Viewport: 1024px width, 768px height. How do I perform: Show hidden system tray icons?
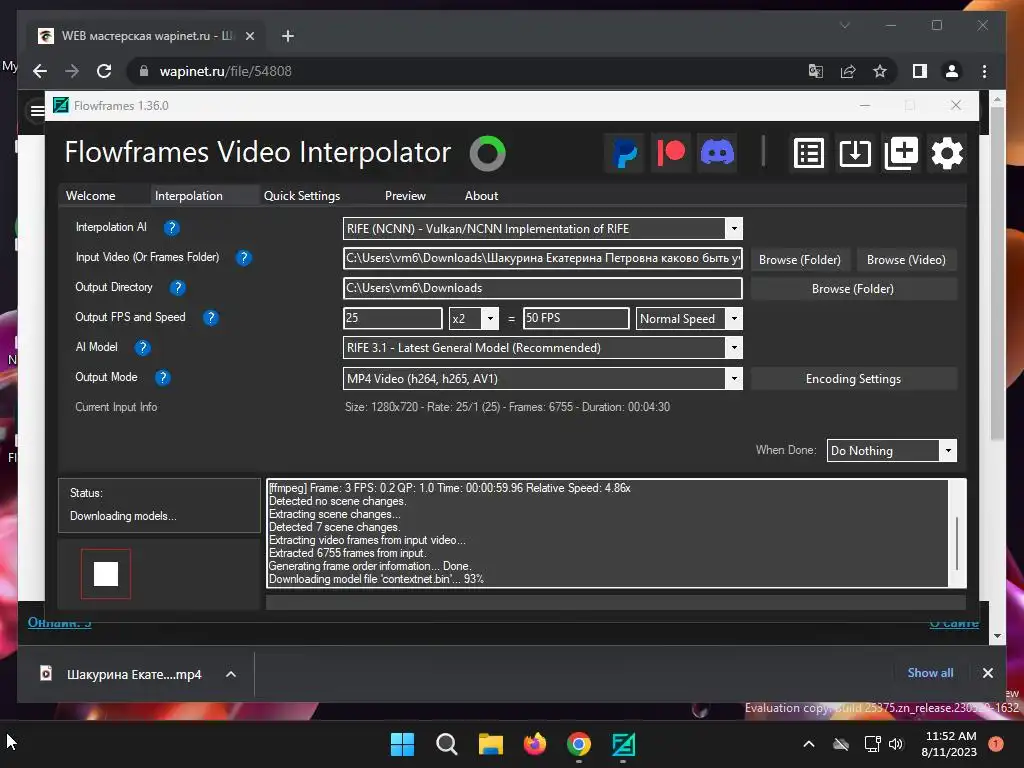pyautogui.click(x=808, y=744)
